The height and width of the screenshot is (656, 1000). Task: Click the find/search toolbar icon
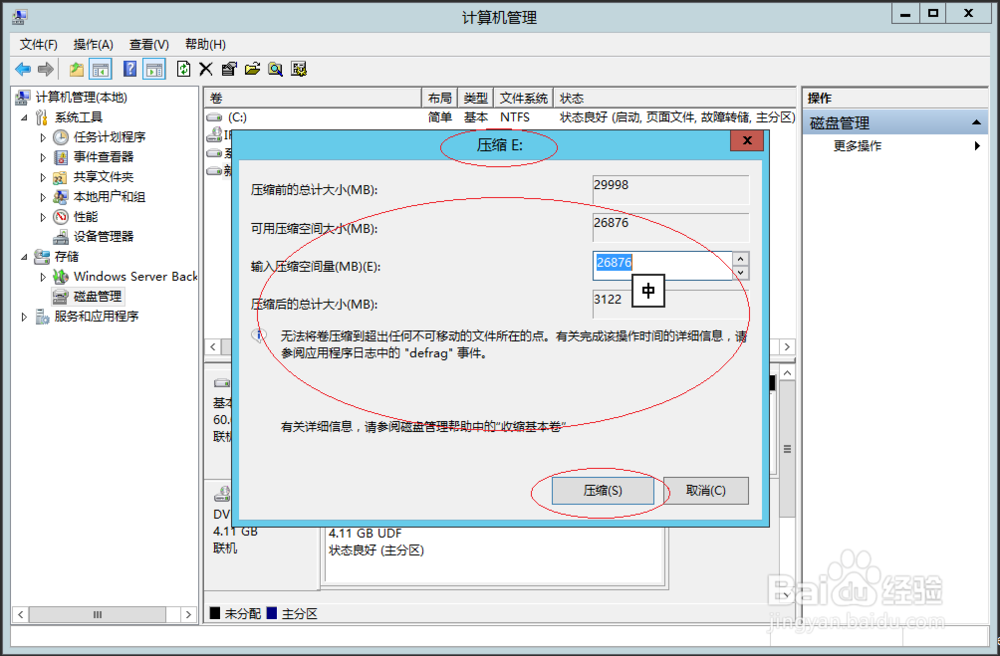pos(274,68)
